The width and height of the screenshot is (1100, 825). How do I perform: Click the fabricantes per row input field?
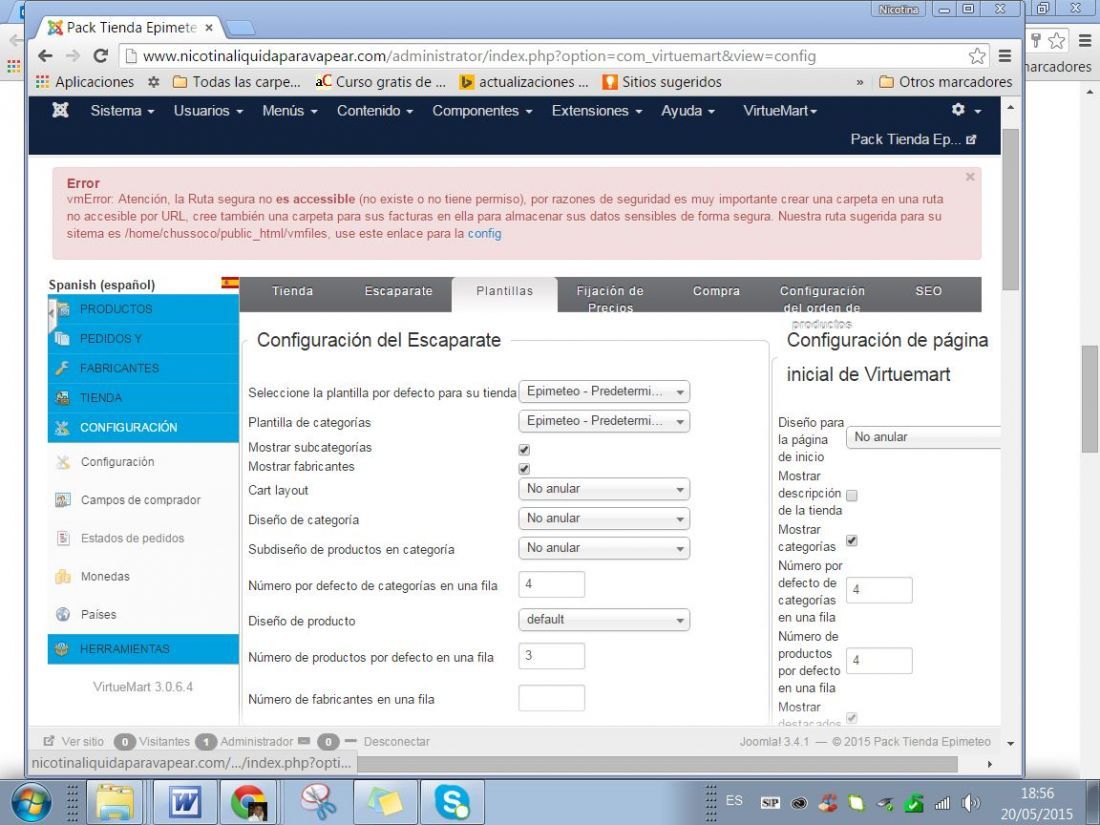coord(551,699)
